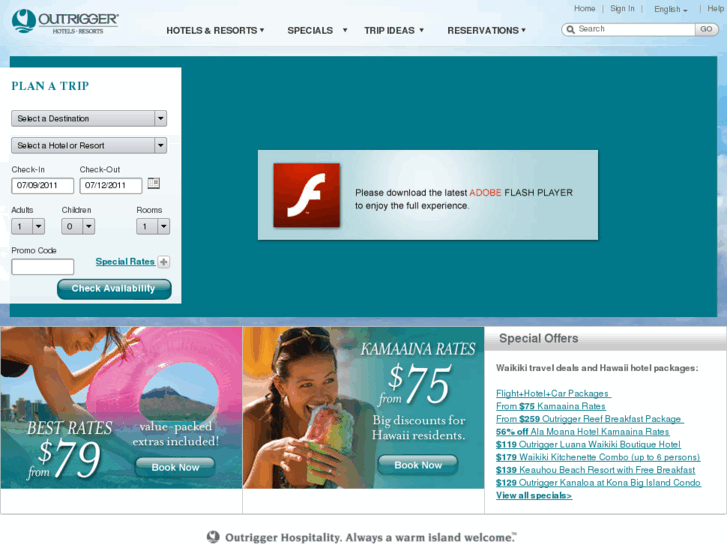This screenshot has height=545, width=727.
Task: Open the Best Rates from $79 banner image
Action: tap(121, 408)
